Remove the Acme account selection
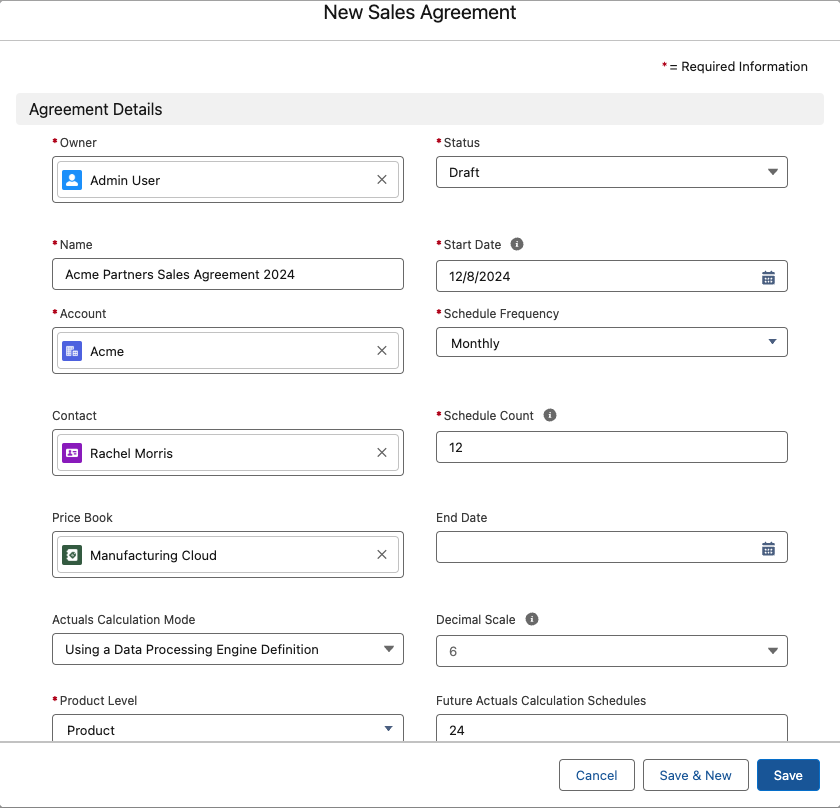This screenshot has height=808, width=840. point(381,350)
